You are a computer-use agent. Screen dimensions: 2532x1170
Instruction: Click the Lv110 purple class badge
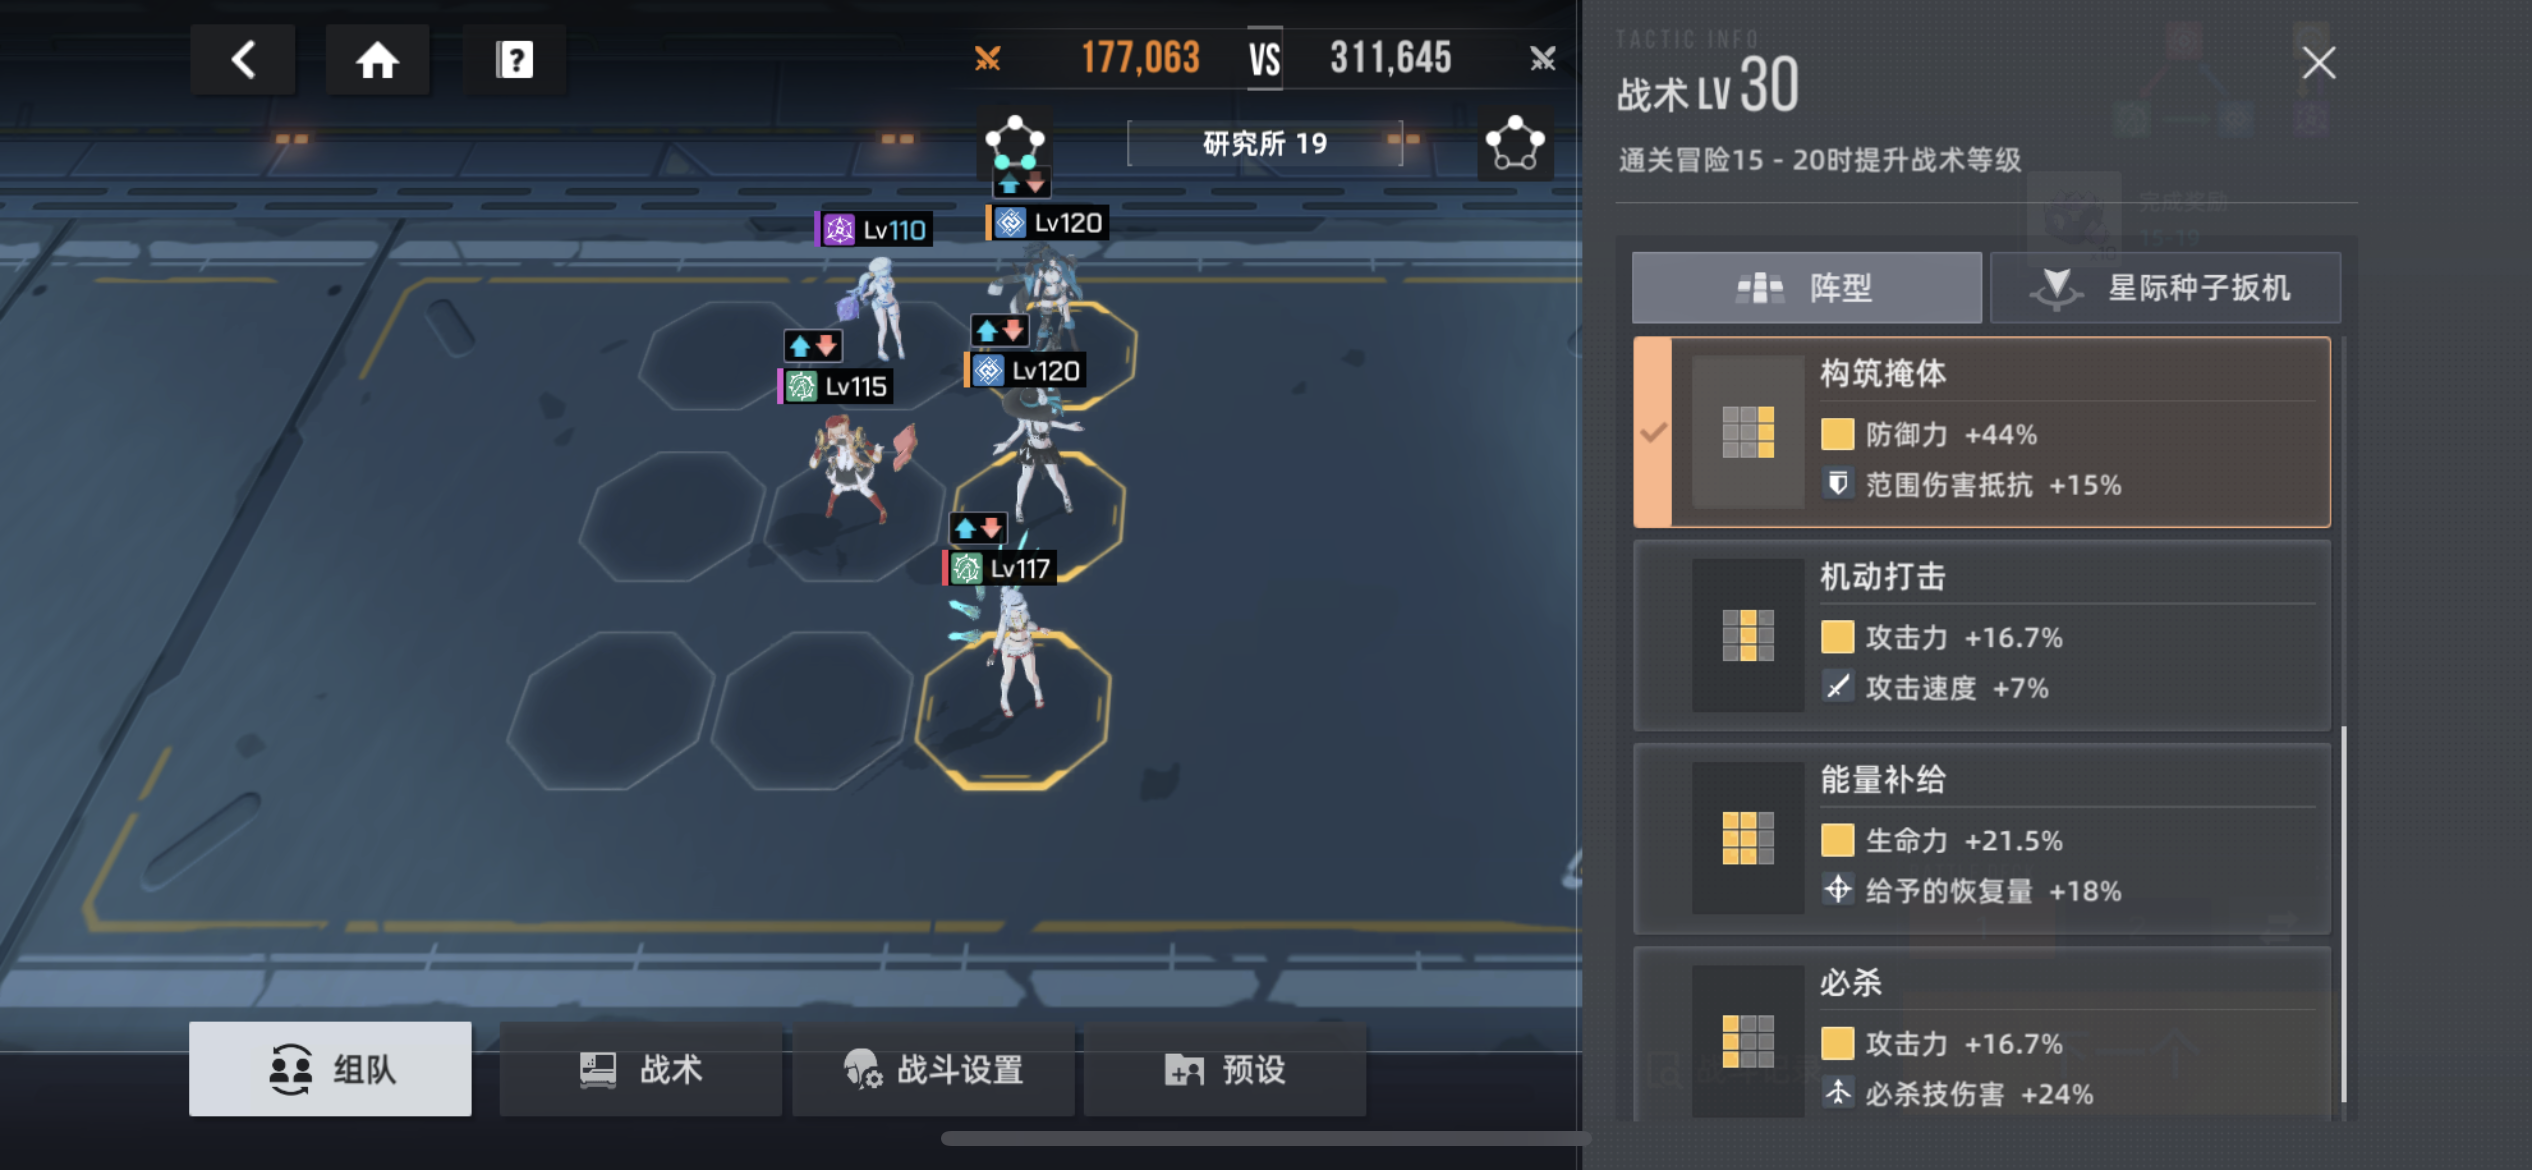[x=838, y=230]
